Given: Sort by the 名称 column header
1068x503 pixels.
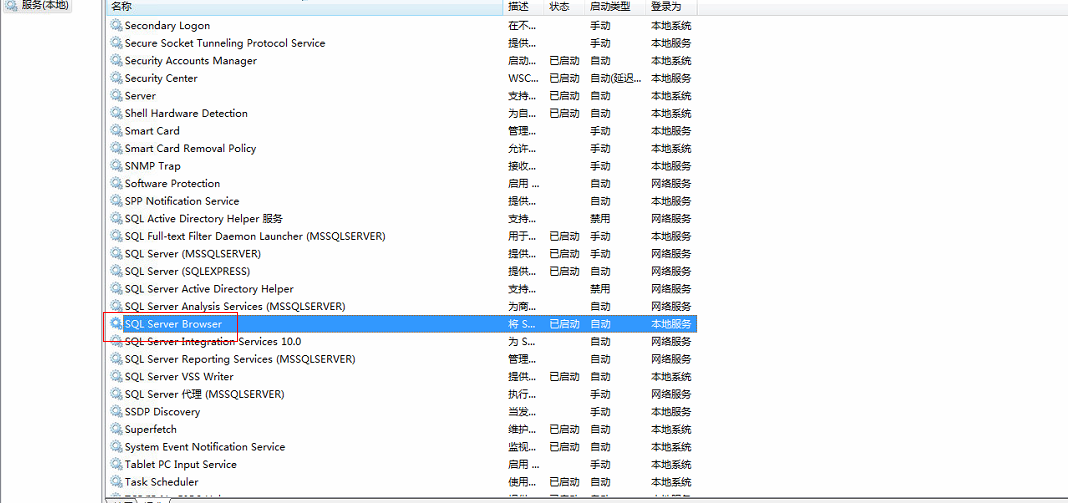Looking at the screenshot, I should (x=304, y=7).
